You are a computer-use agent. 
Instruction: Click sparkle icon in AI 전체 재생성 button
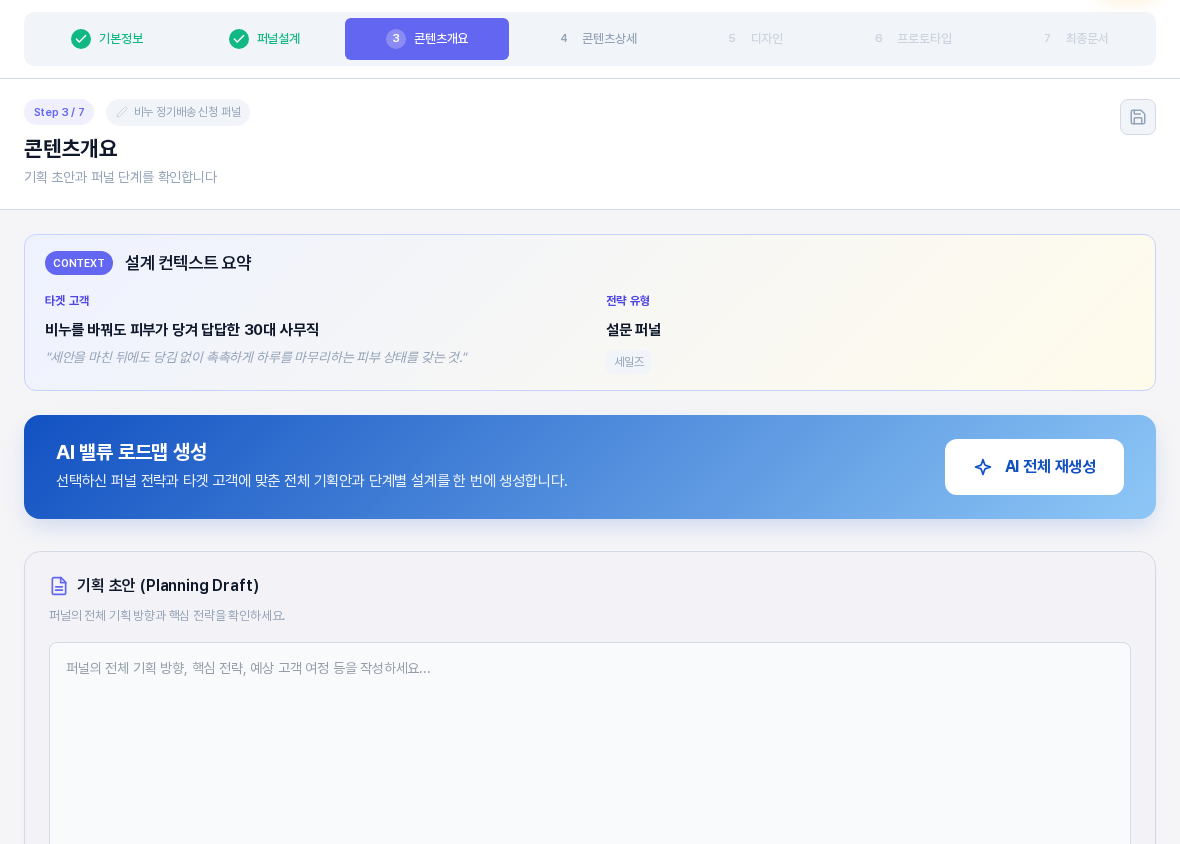coord(983,467)
